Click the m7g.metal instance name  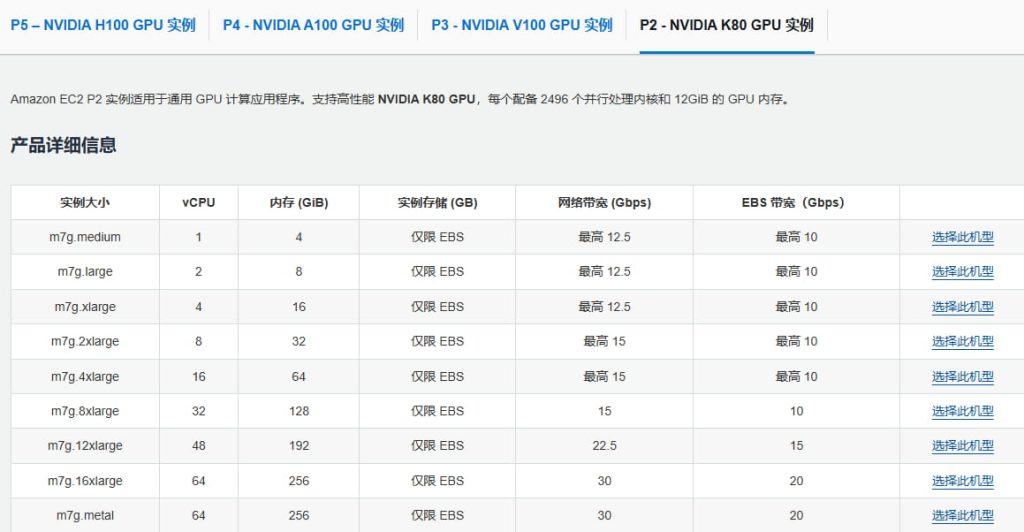pyautogui.click(x=85, y=516)
